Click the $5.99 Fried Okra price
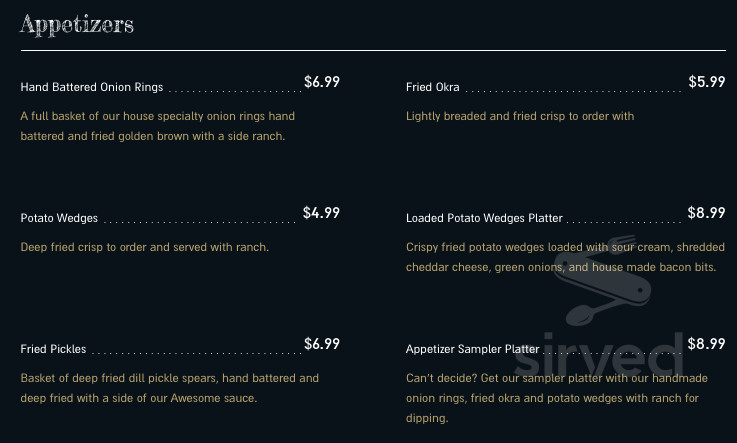737x443 pixels. point(706,82)
